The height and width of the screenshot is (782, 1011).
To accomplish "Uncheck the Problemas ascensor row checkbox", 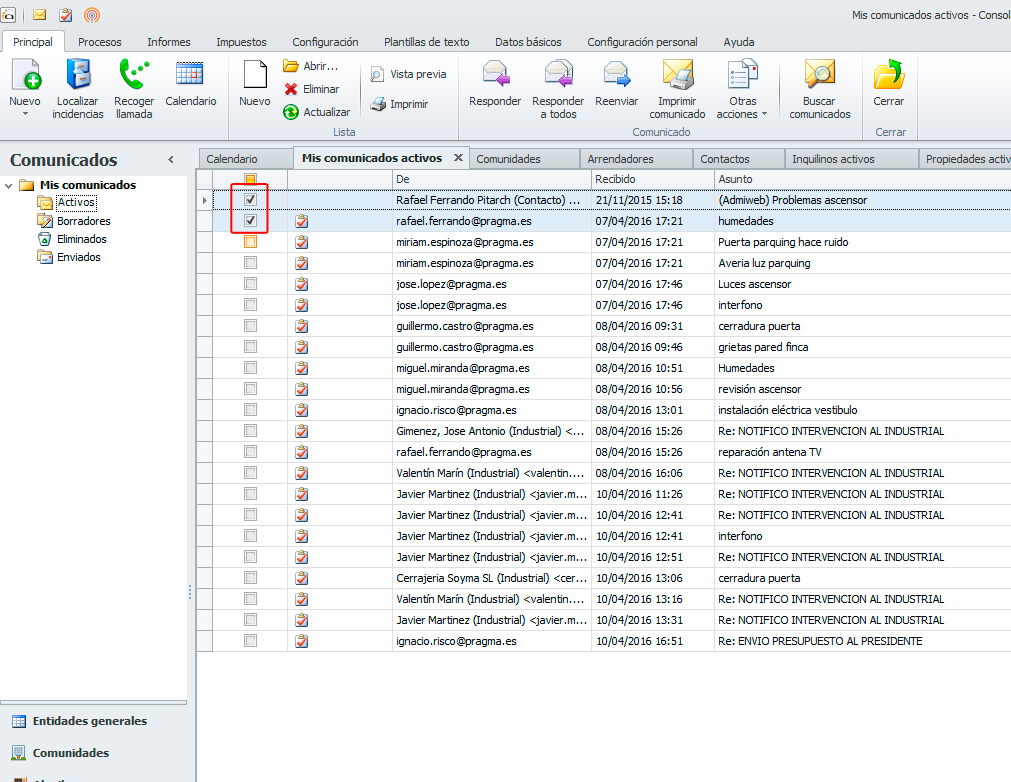I will pos(250,200).
